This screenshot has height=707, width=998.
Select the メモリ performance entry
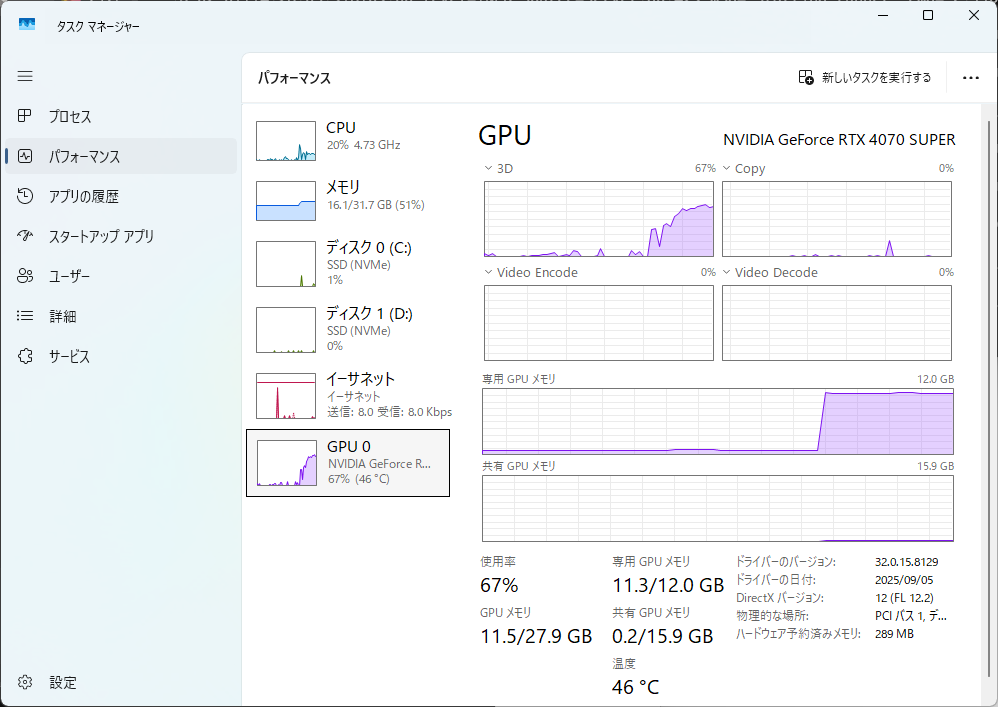click(286, 201)
